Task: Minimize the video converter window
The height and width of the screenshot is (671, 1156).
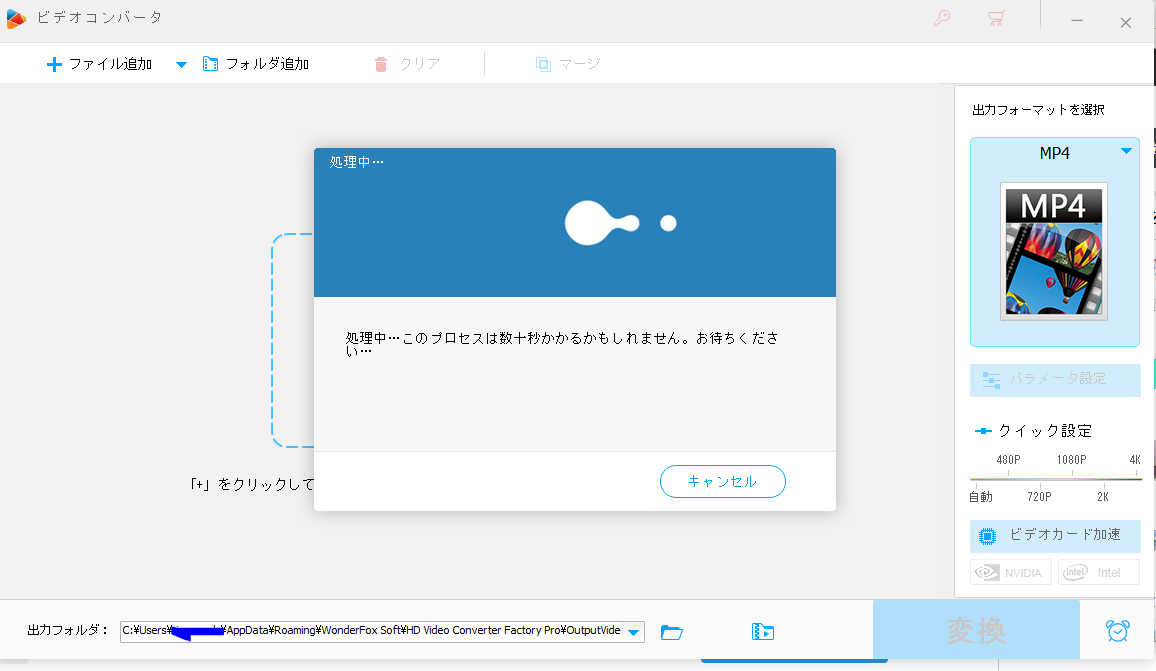Action: [1077, 21]
